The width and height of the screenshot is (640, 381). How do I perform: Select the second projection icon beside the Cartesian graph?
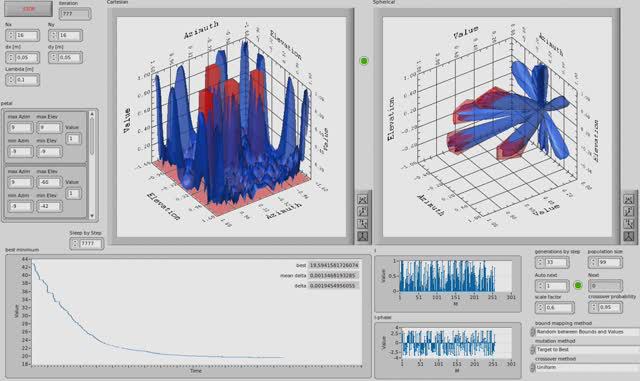pyautogui.click(x=362, y=212)
